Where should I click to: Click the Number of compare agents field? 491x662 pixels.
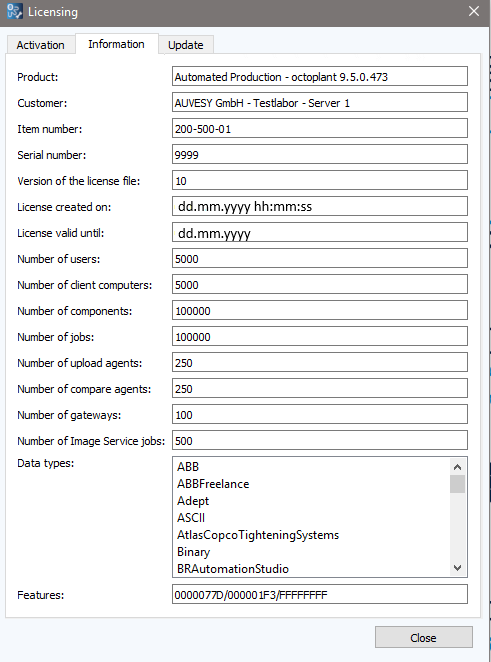pyautogui.click(x=320, y=388)
